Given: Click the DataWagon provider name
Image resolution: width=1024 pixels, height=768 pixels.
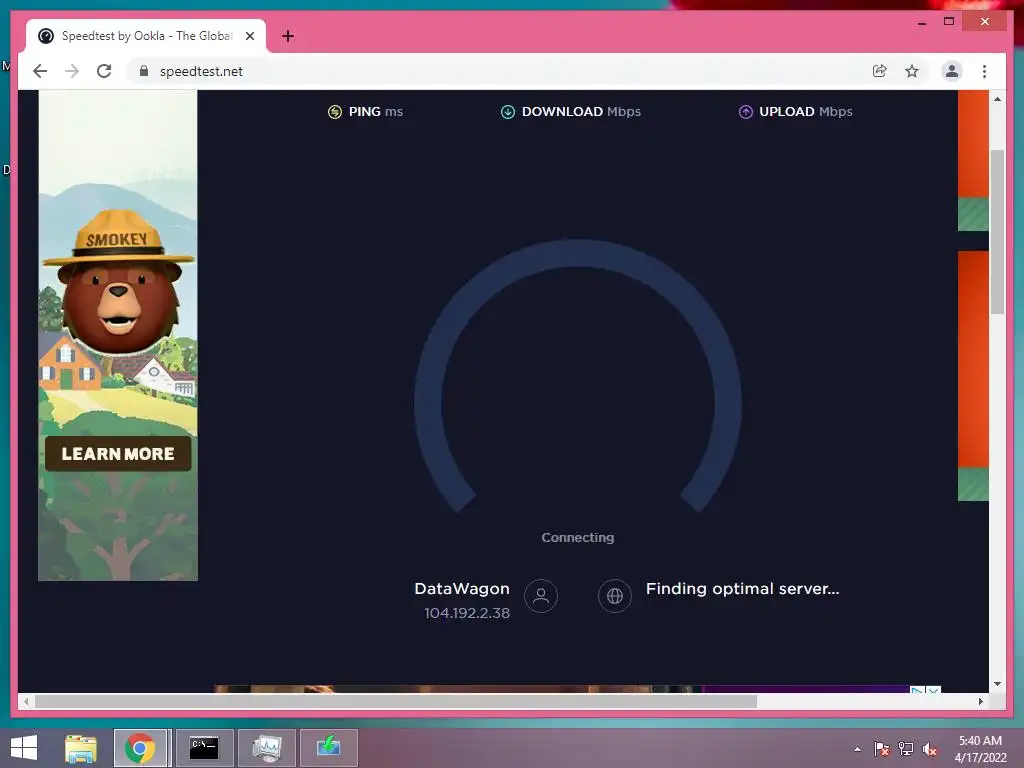Looking at the screenshot, I should [x=462, y=588].
